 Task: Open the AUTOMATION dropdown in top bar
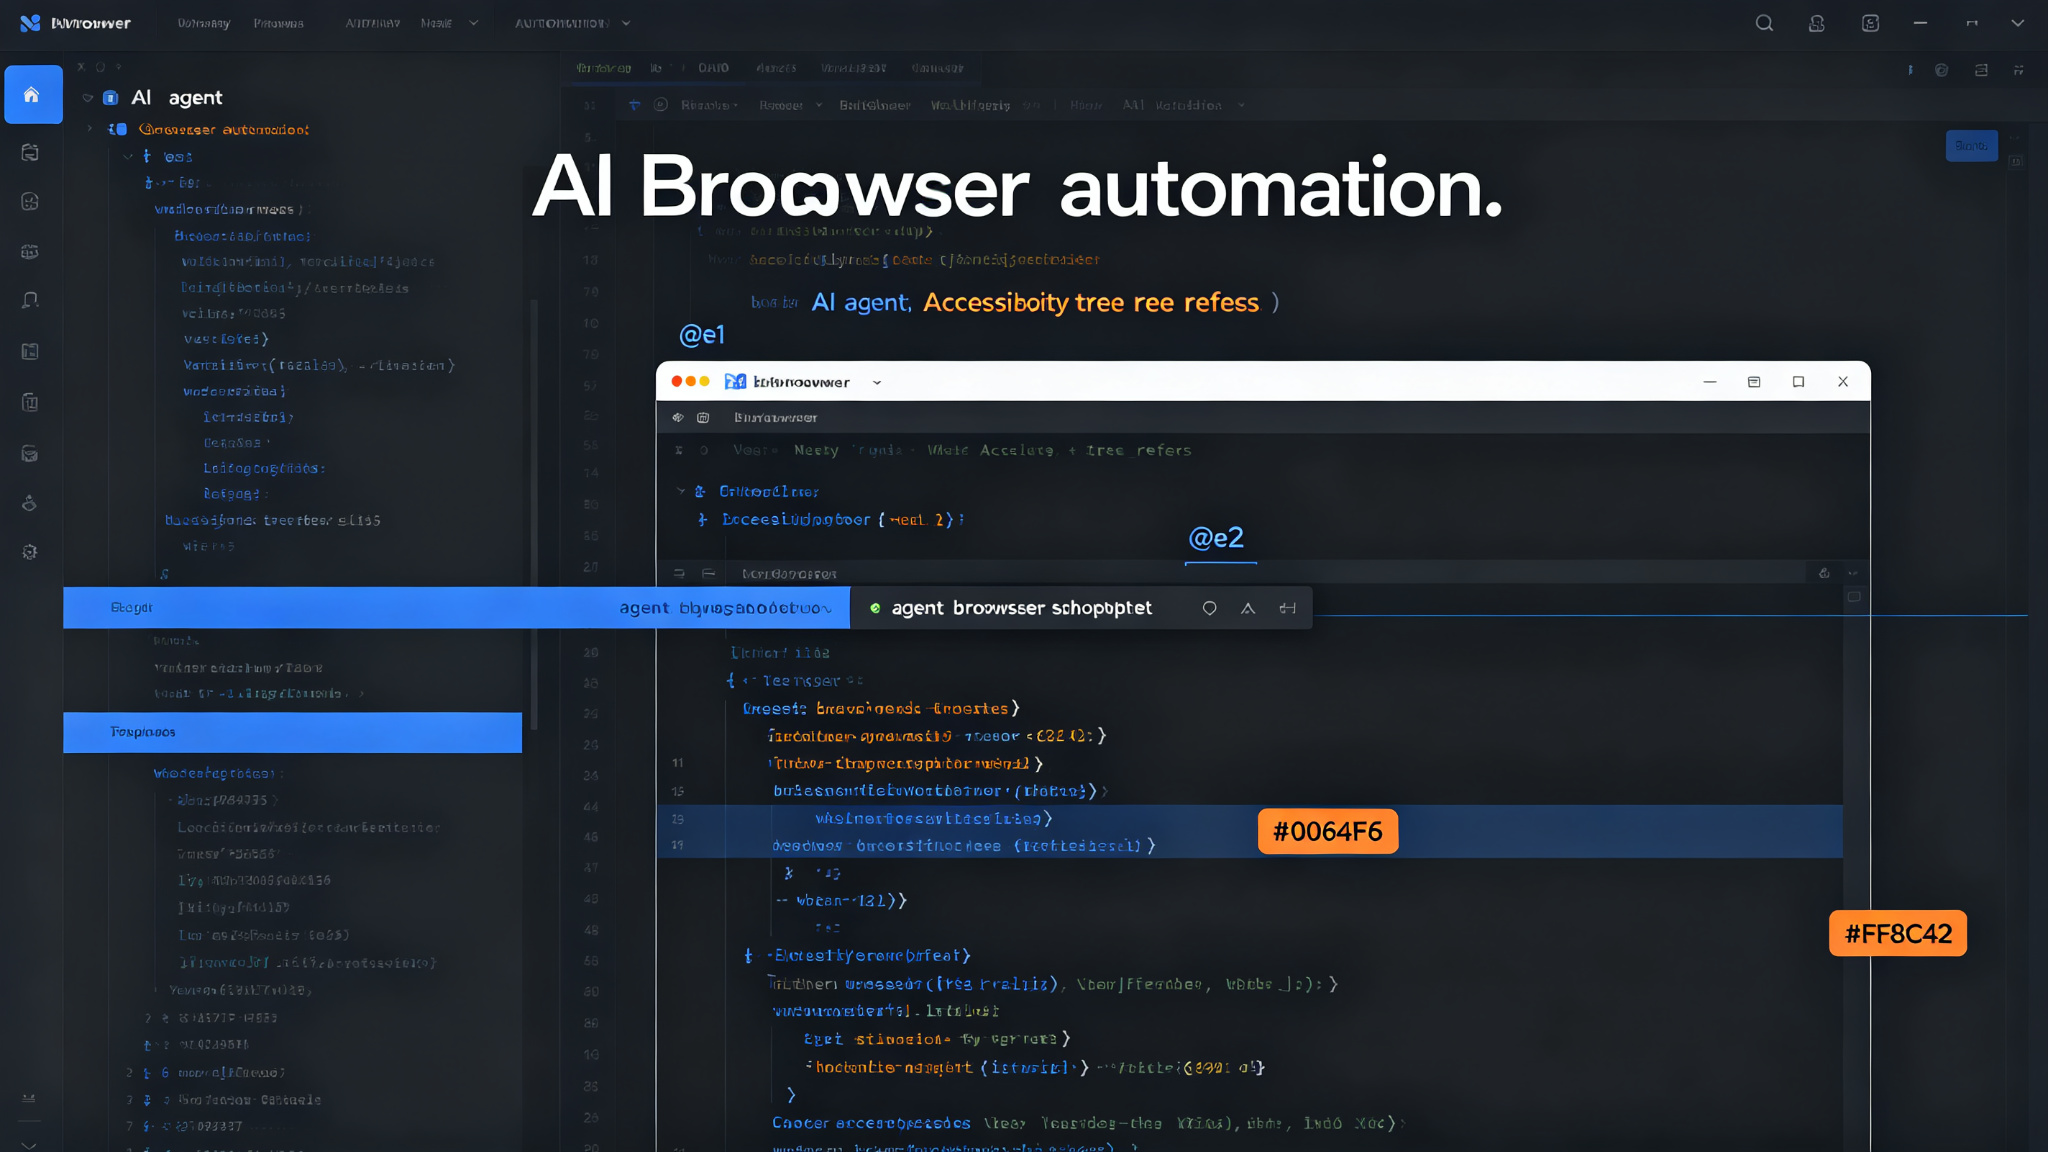coord(572,23)
